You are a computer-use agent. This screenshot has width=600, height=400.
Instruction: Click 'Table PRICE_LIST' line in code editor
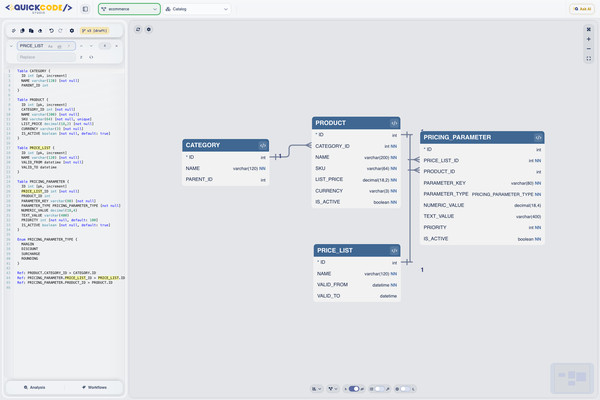pos(36,148)
